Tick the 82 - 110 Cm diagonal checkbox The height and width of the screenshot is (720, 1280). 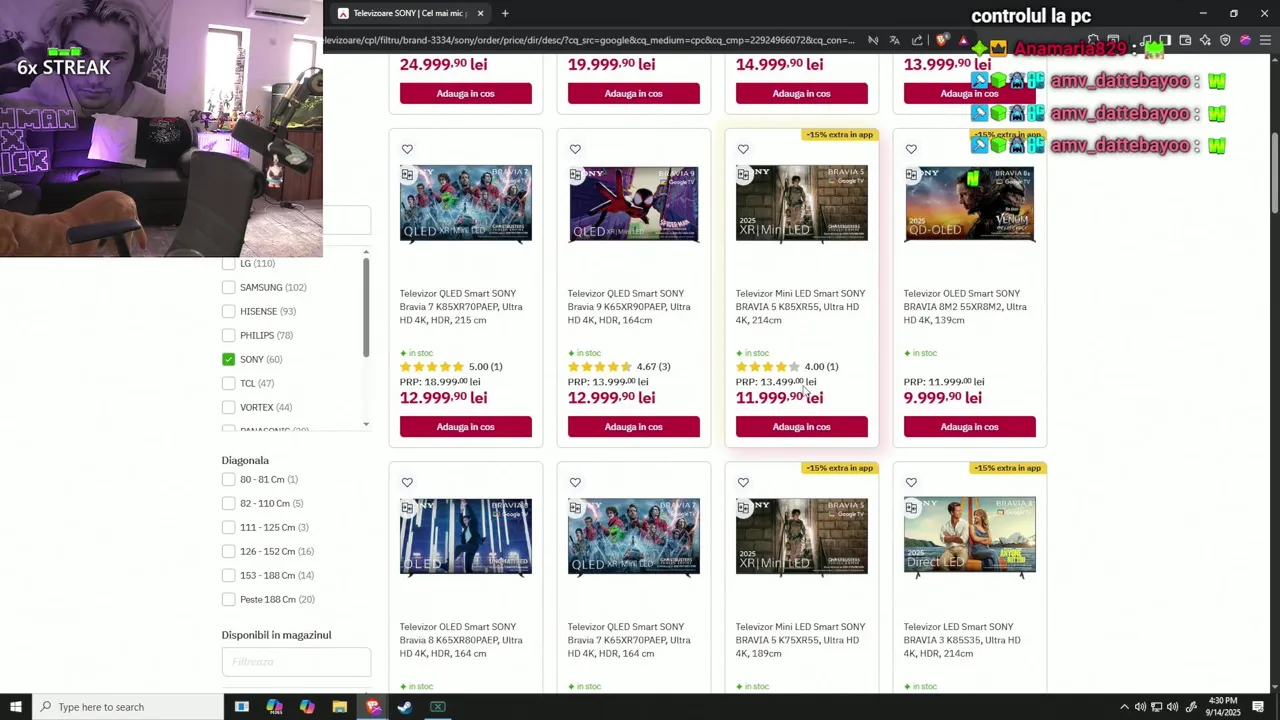[229, 503]
